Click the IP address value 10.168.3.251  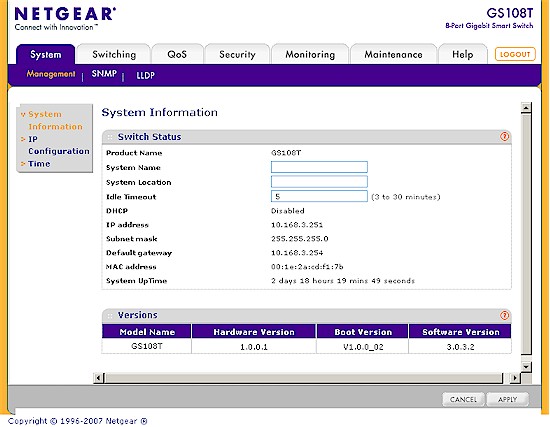pyautogui.click(x=297, y=225)
